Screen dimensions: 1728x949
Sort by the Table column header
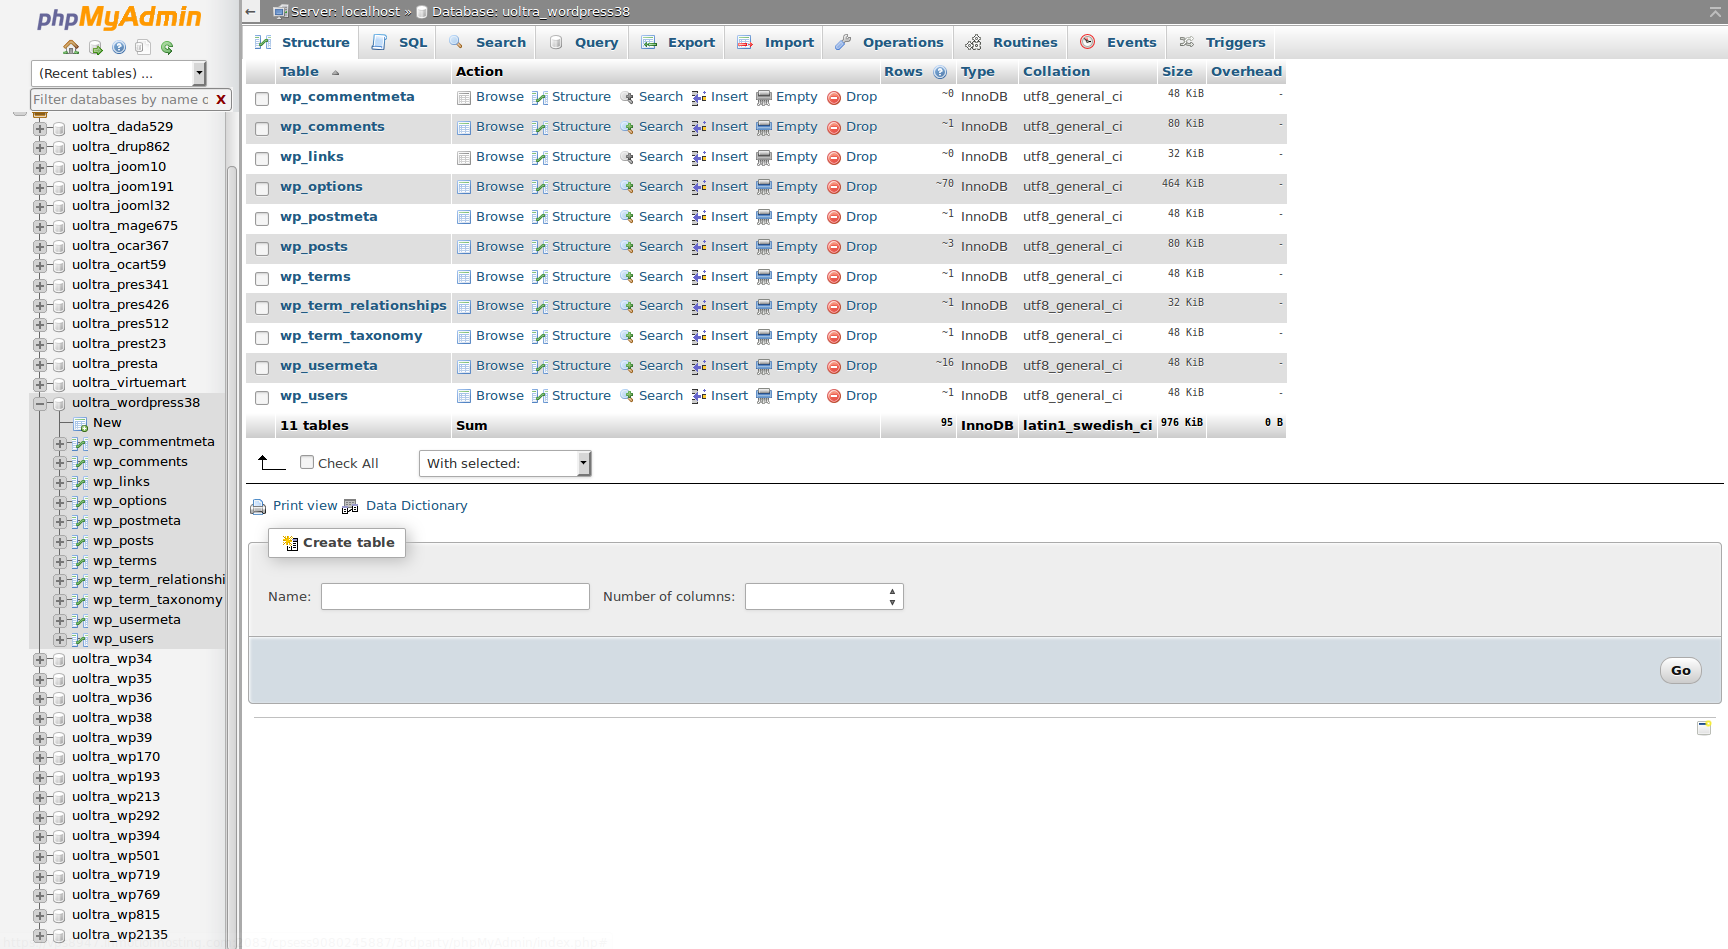pyautogui.click(x=299, y=72)
